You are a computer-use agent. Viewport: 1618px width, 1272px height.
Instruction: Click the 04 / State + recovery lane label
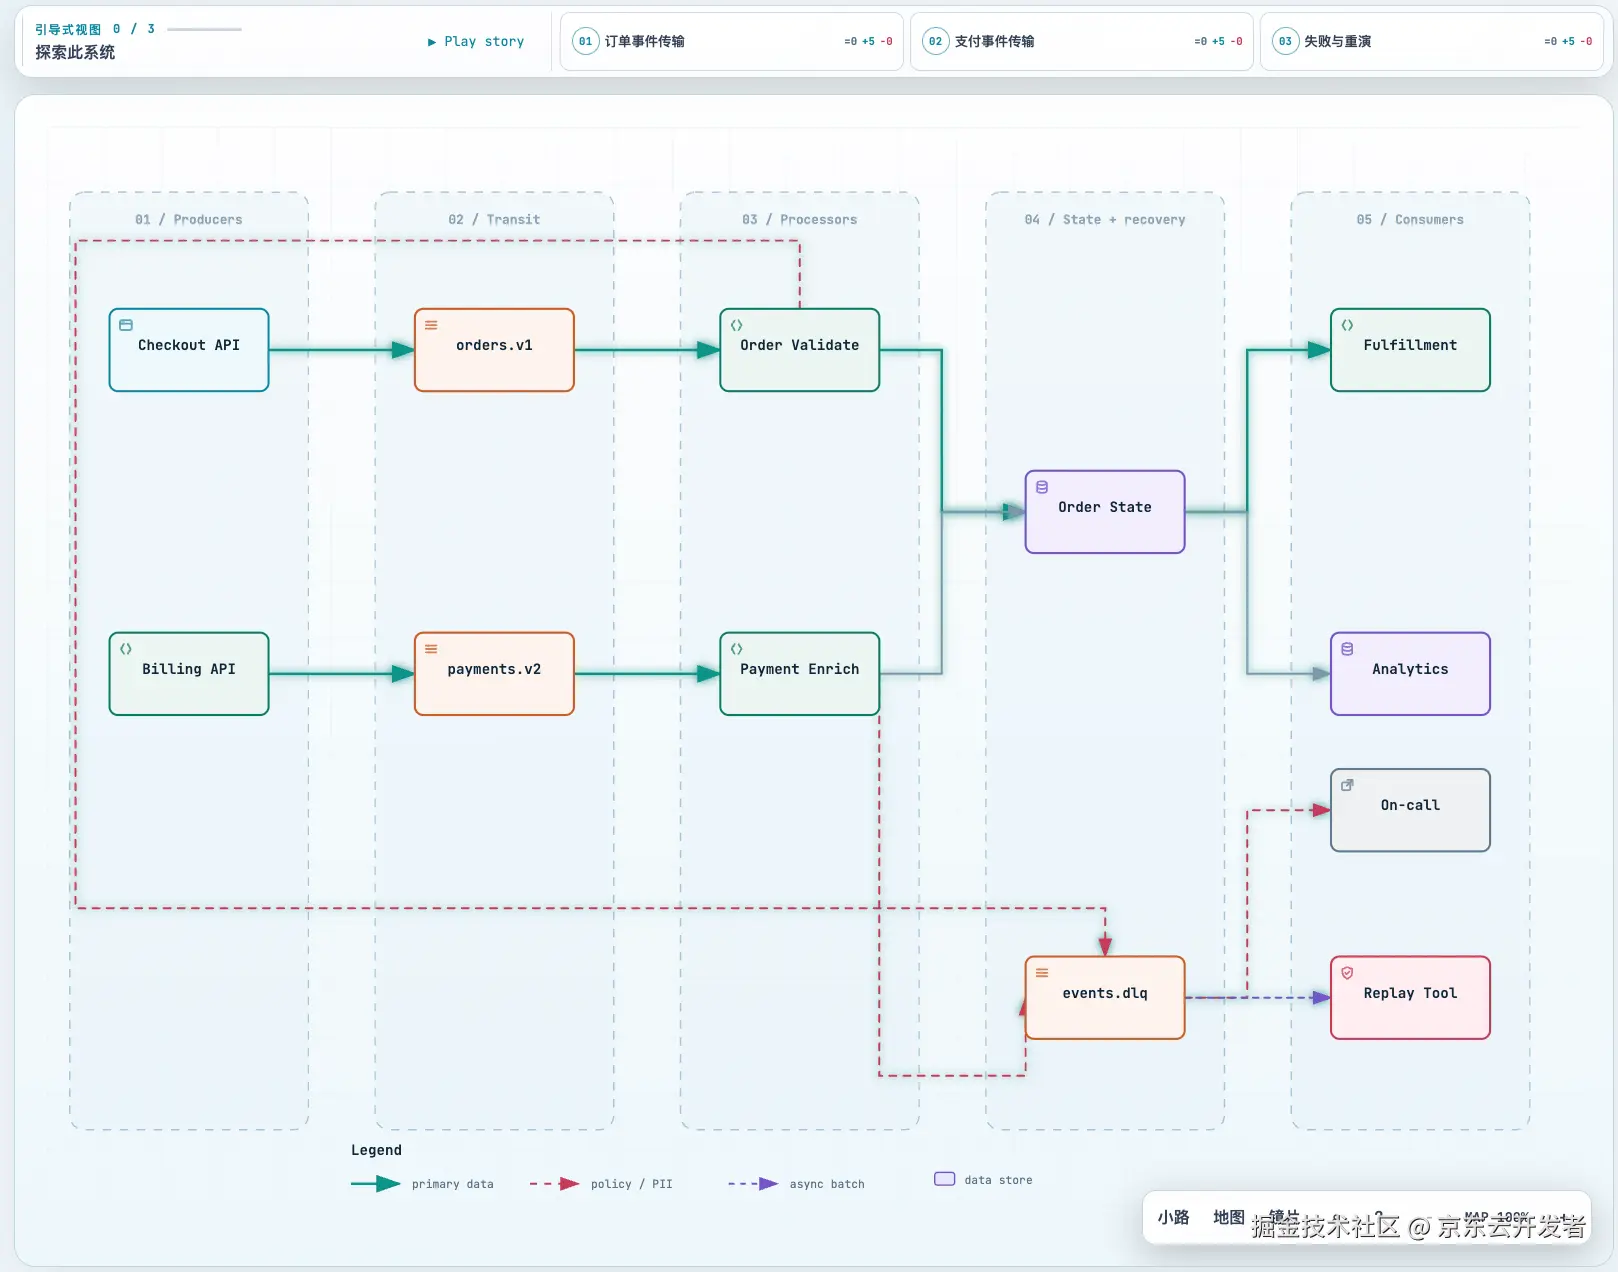click(x=1105, y=219)
